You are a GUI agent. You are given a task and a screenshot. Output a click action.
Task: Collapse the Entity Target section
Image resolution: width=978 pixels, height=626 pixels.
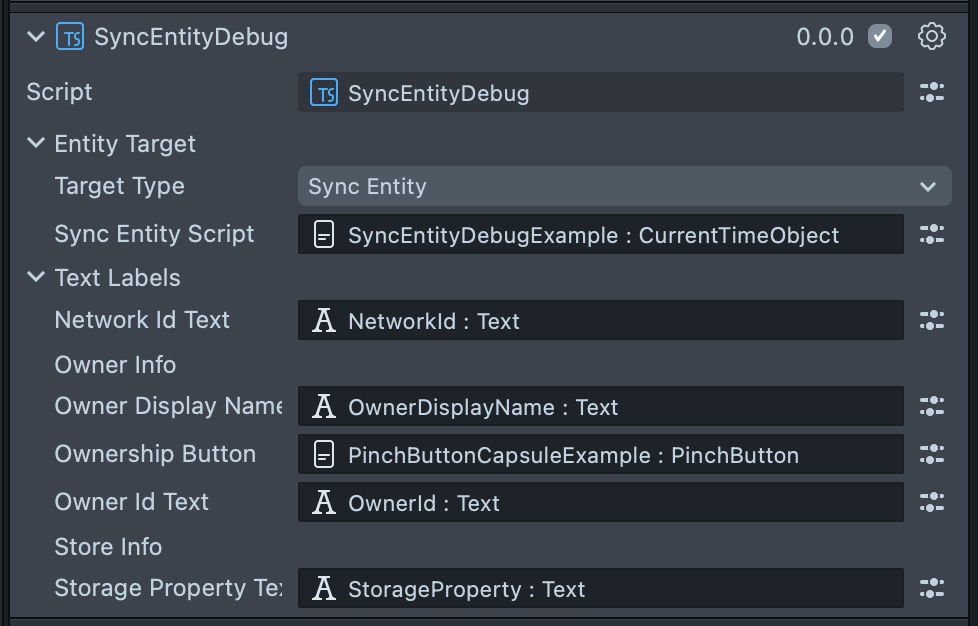click(36, 144)
